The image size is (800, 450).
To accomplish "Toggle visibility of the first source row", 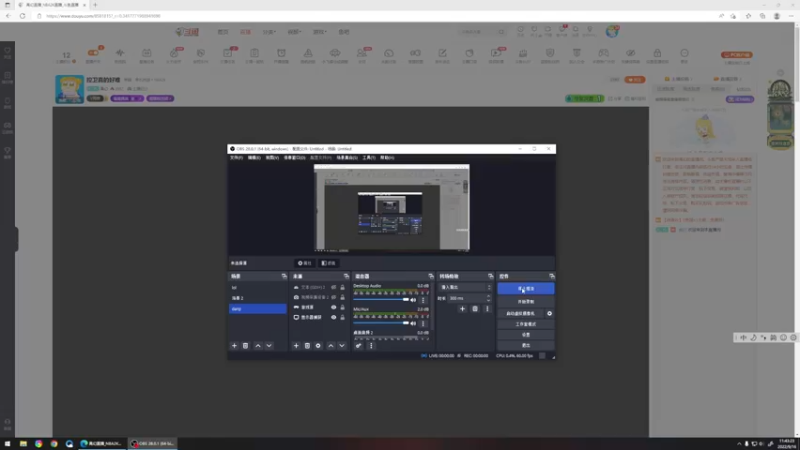I will (334, 287).
